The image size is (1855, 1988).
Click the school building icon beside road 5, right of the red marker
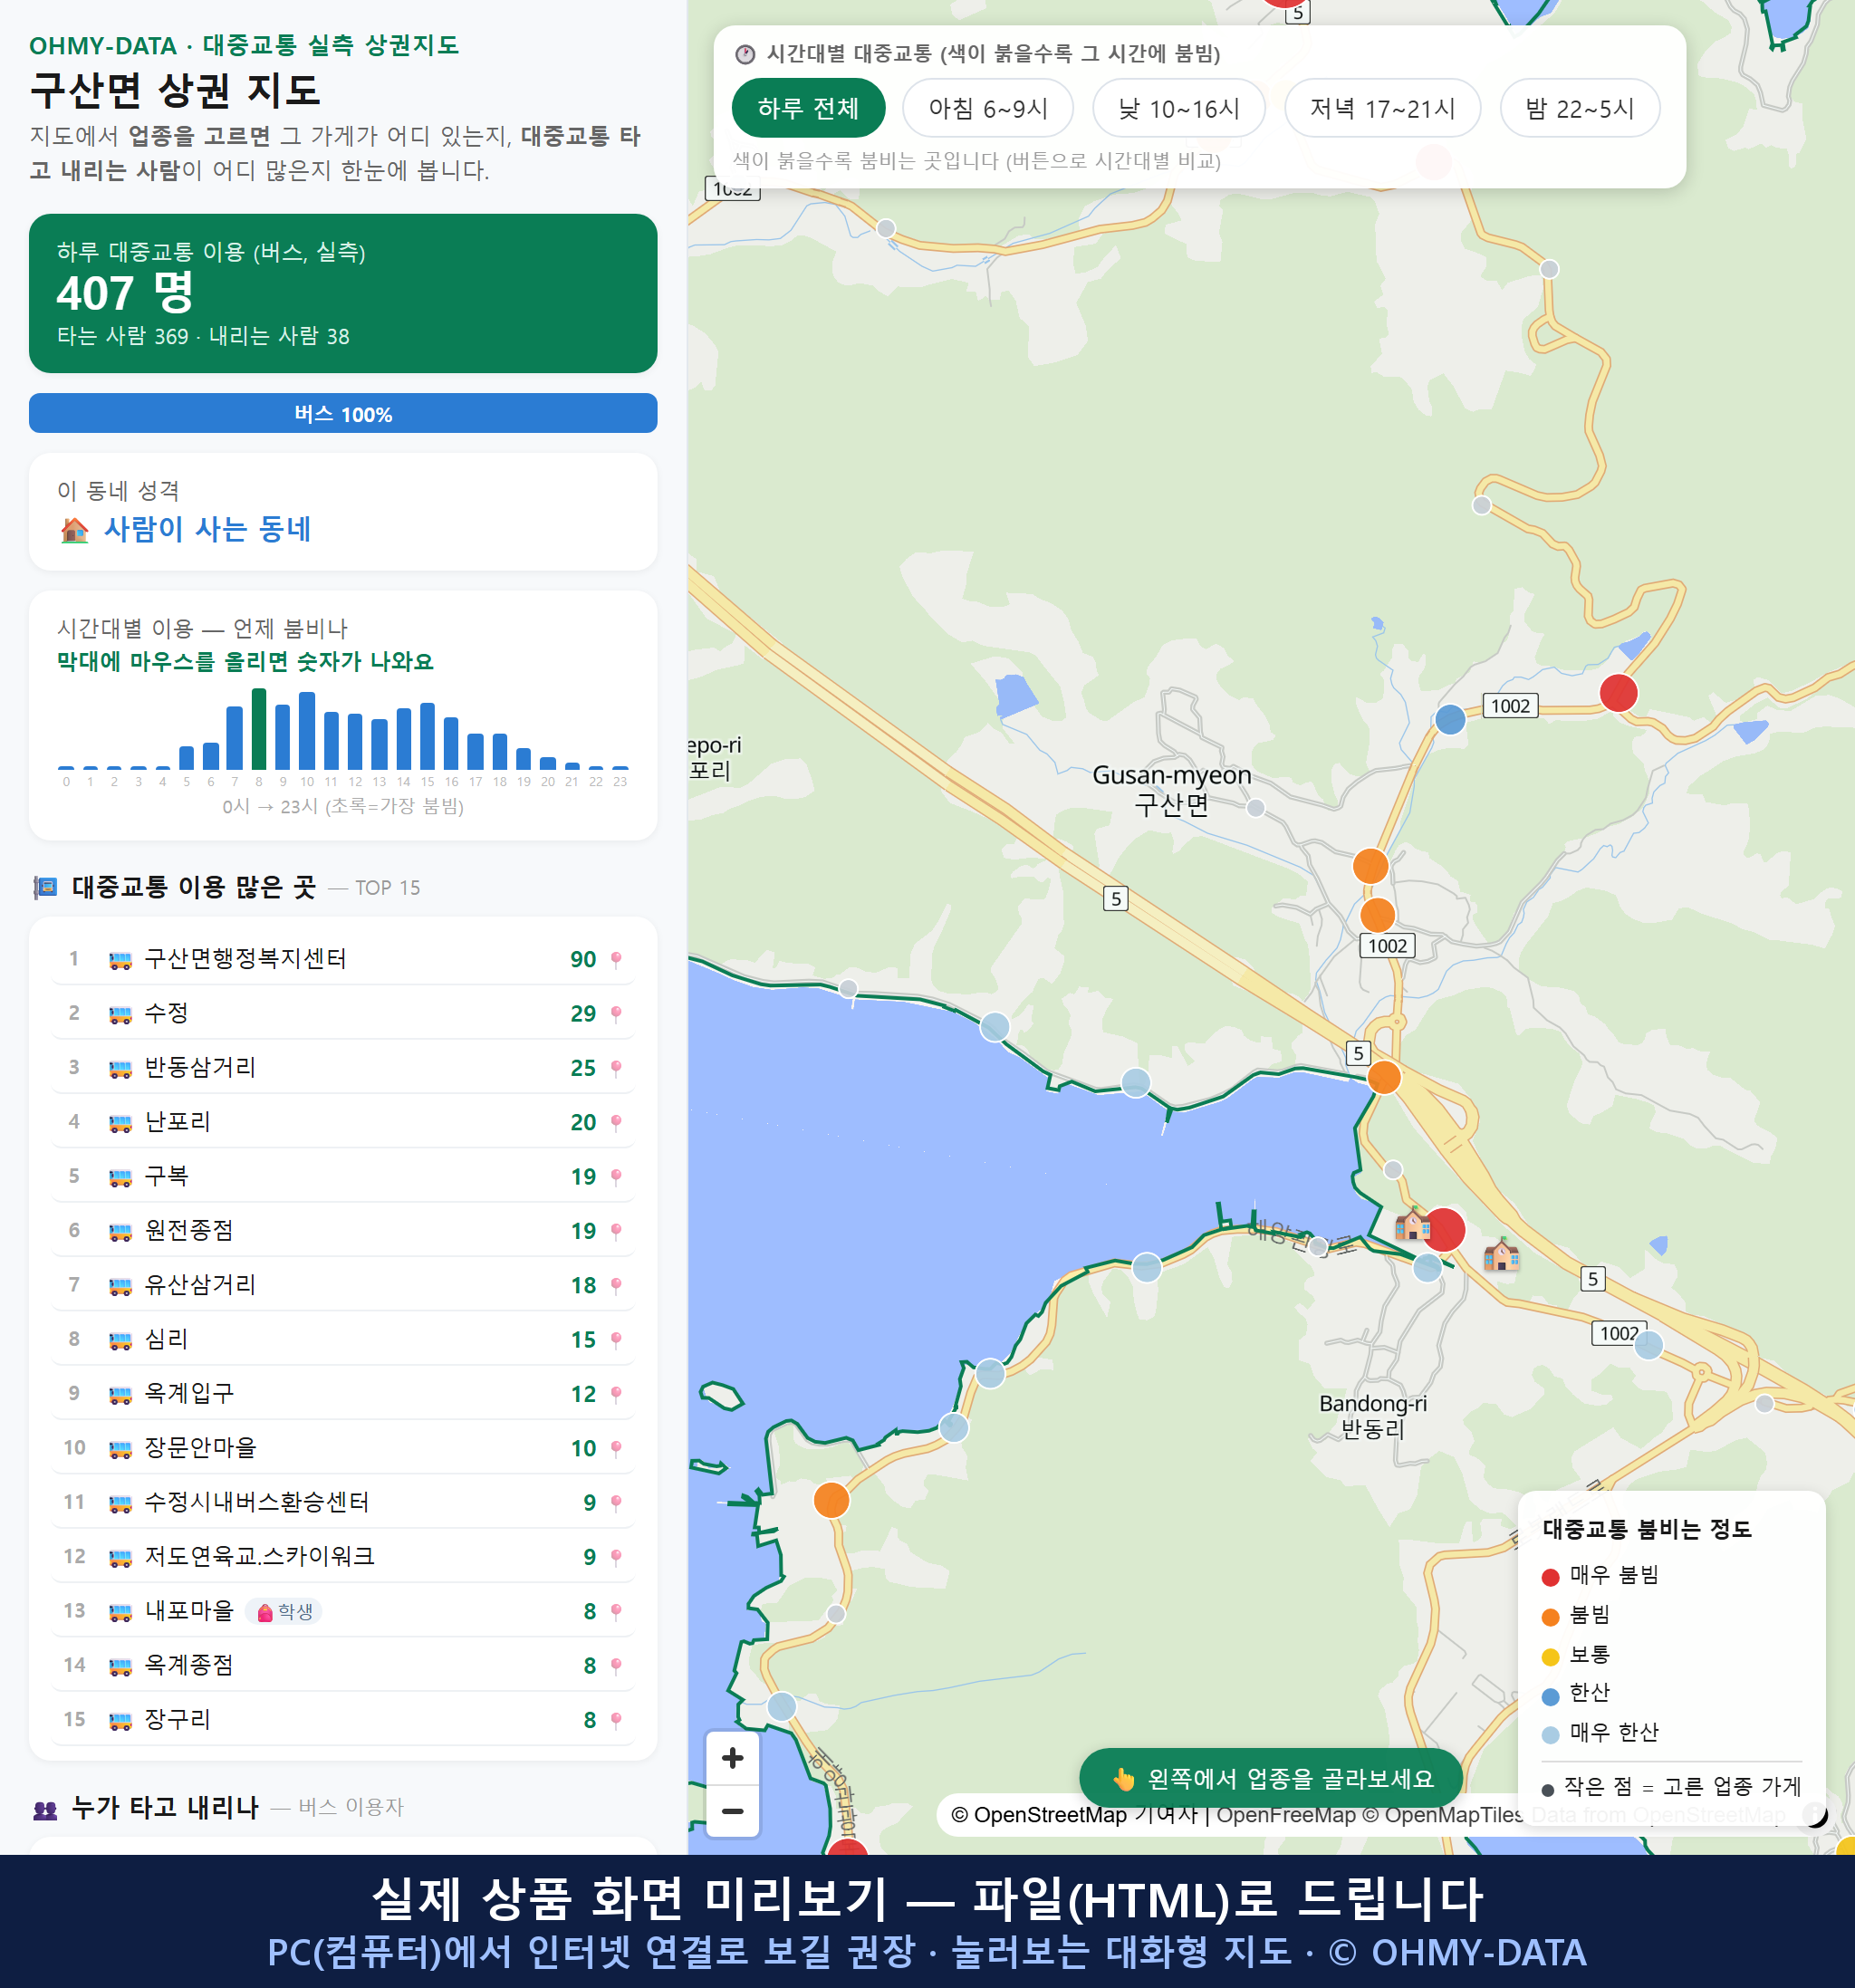[1501, 1253]
